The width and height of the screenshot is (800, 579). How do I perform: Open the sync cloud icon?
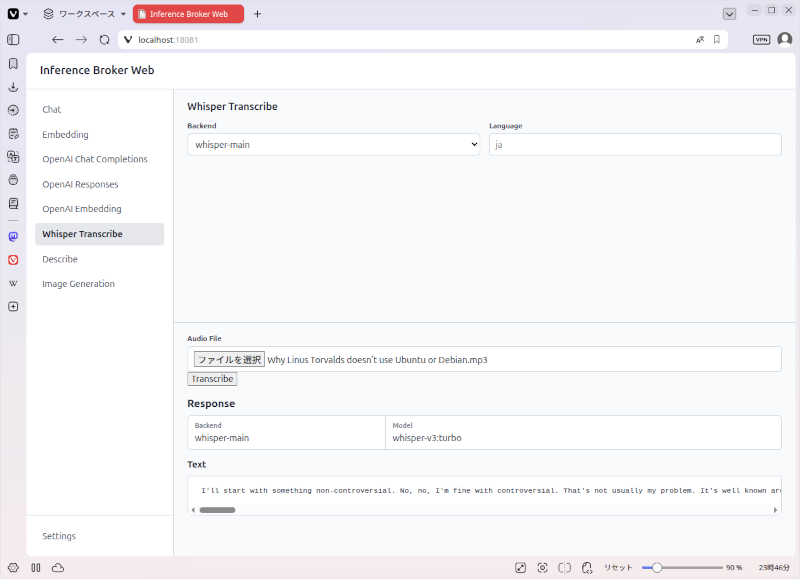click(58, 568)
